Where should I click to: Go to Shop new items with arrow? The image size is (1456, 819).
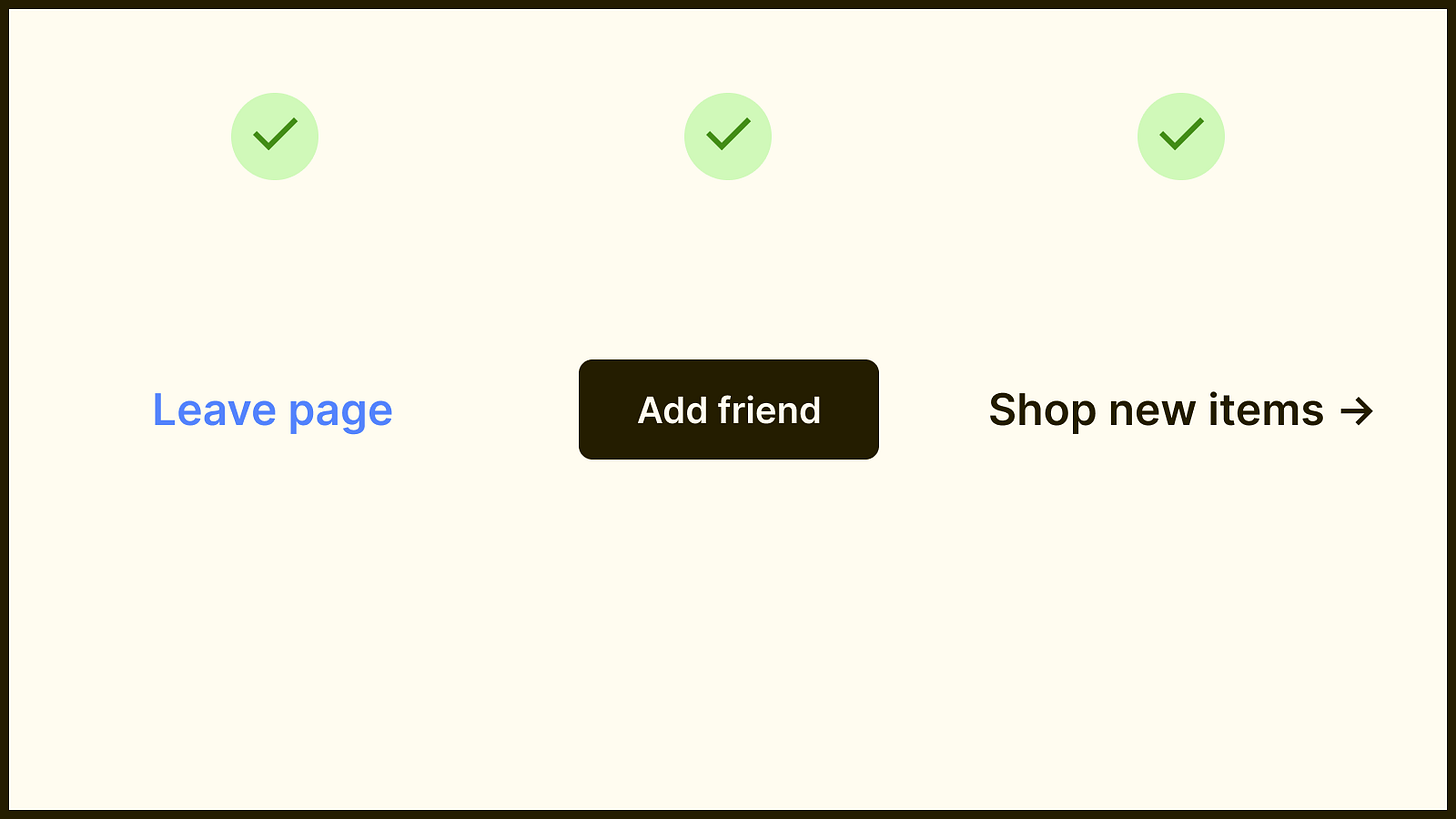click(x=1181, y=410)
